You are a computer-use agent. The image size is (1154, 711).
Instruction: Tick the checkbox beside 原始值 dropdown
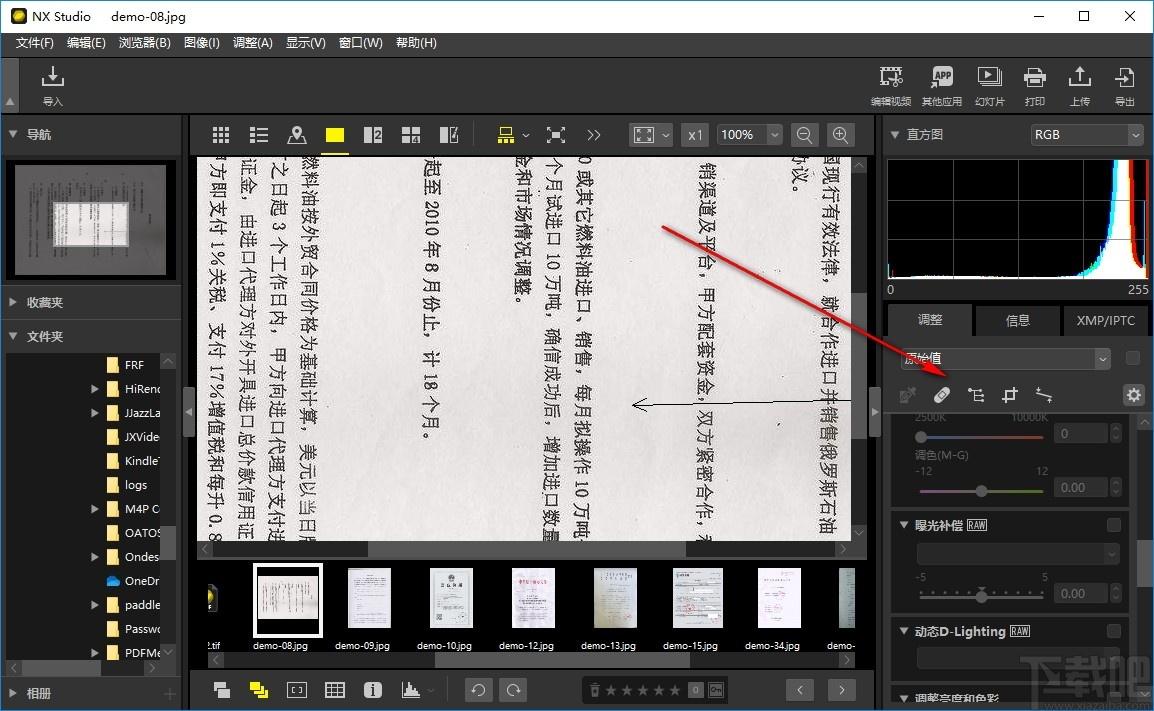click(x=1133, y=358)
